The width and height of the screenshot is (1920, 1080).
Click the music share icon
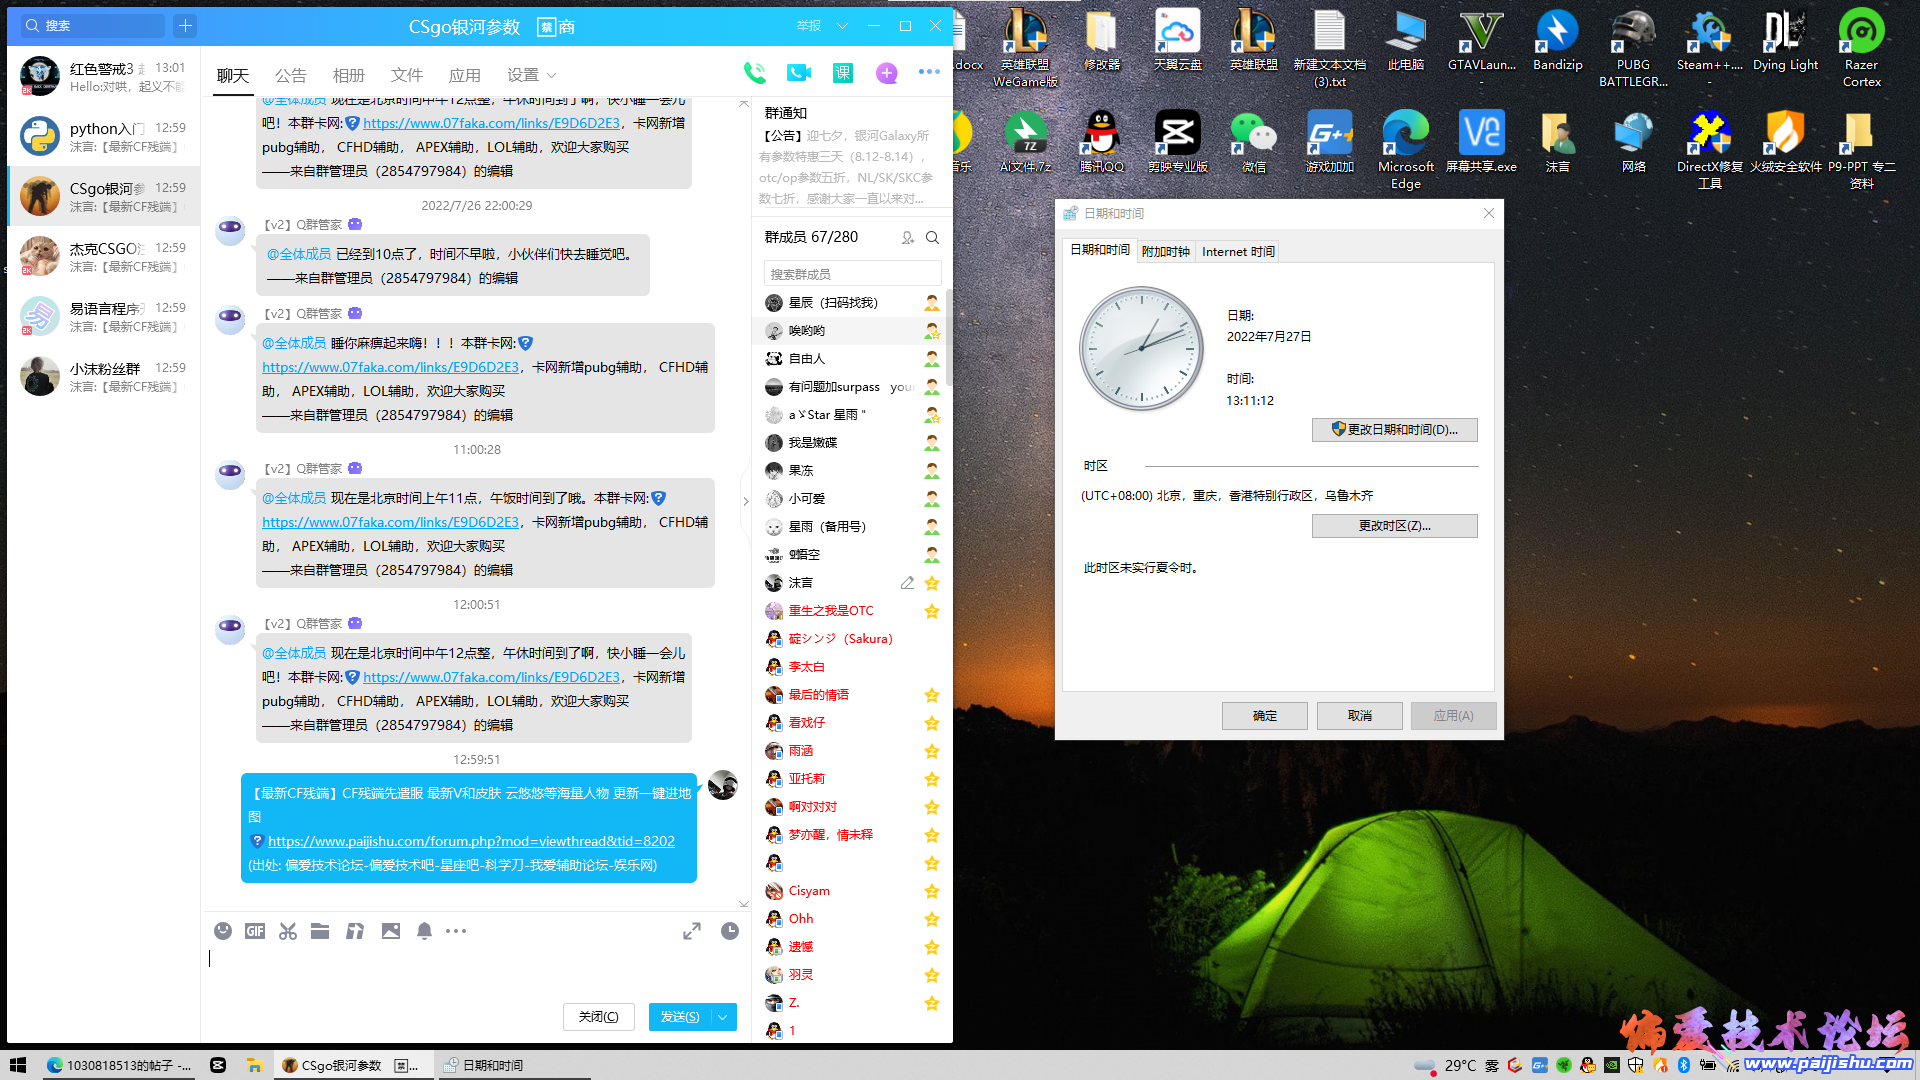tap(355, 931)
